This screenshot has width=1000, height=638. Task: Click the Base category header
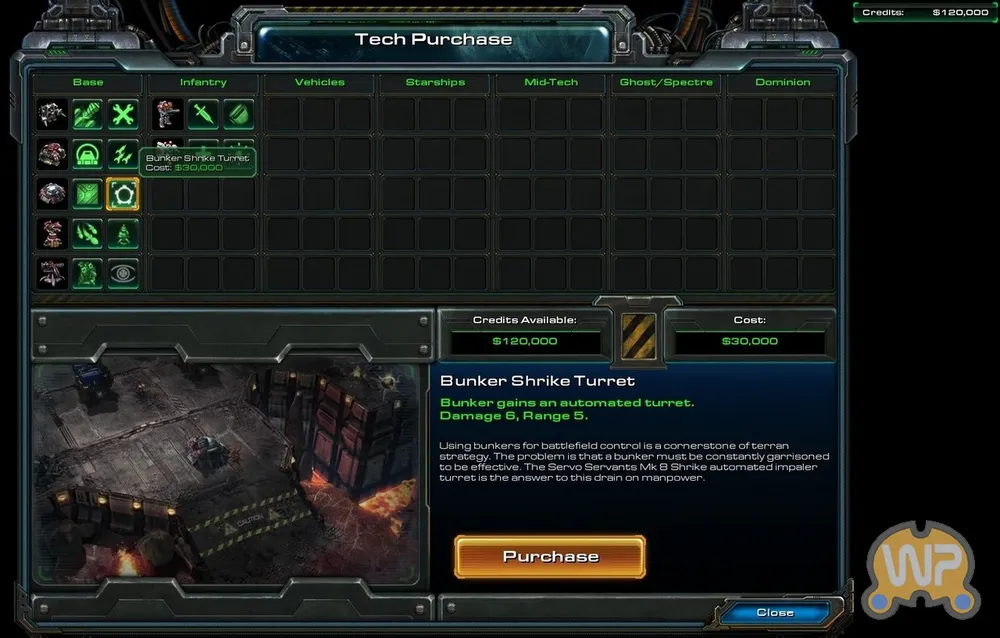coord(88,82)
